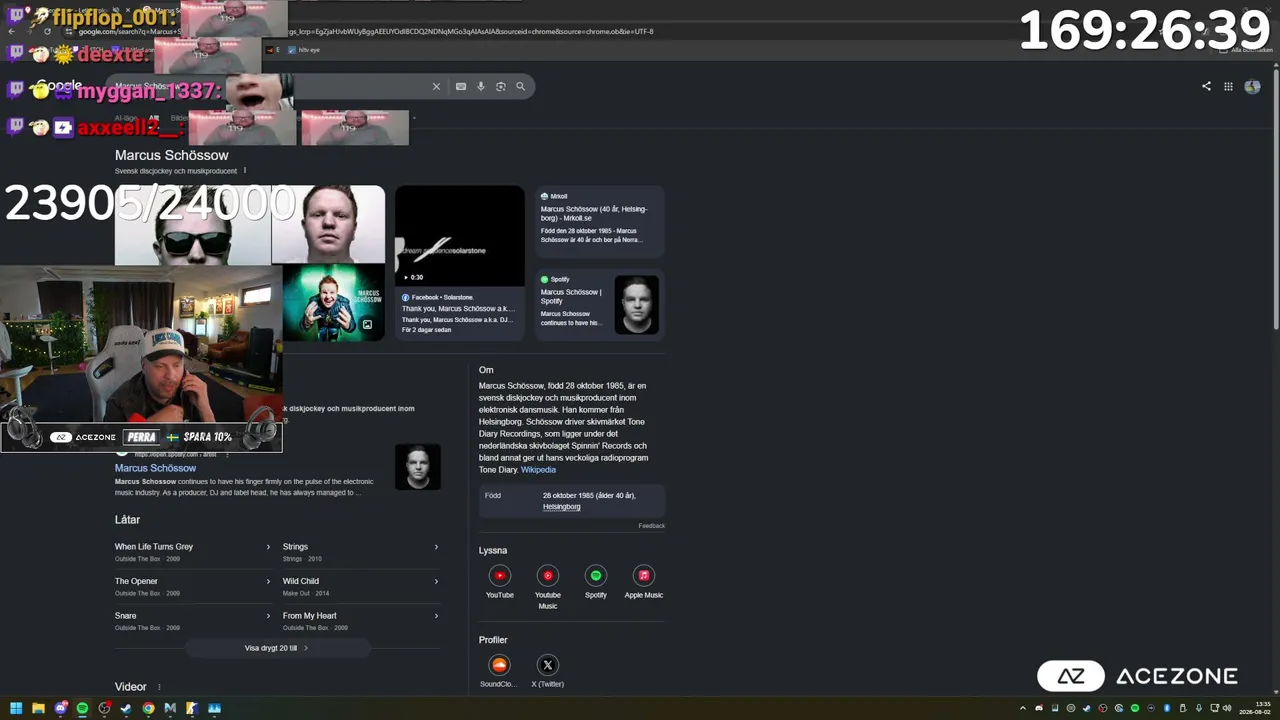Listen on Youtube Music
The height and width of the screenshot is (720, 1280).
548,586
